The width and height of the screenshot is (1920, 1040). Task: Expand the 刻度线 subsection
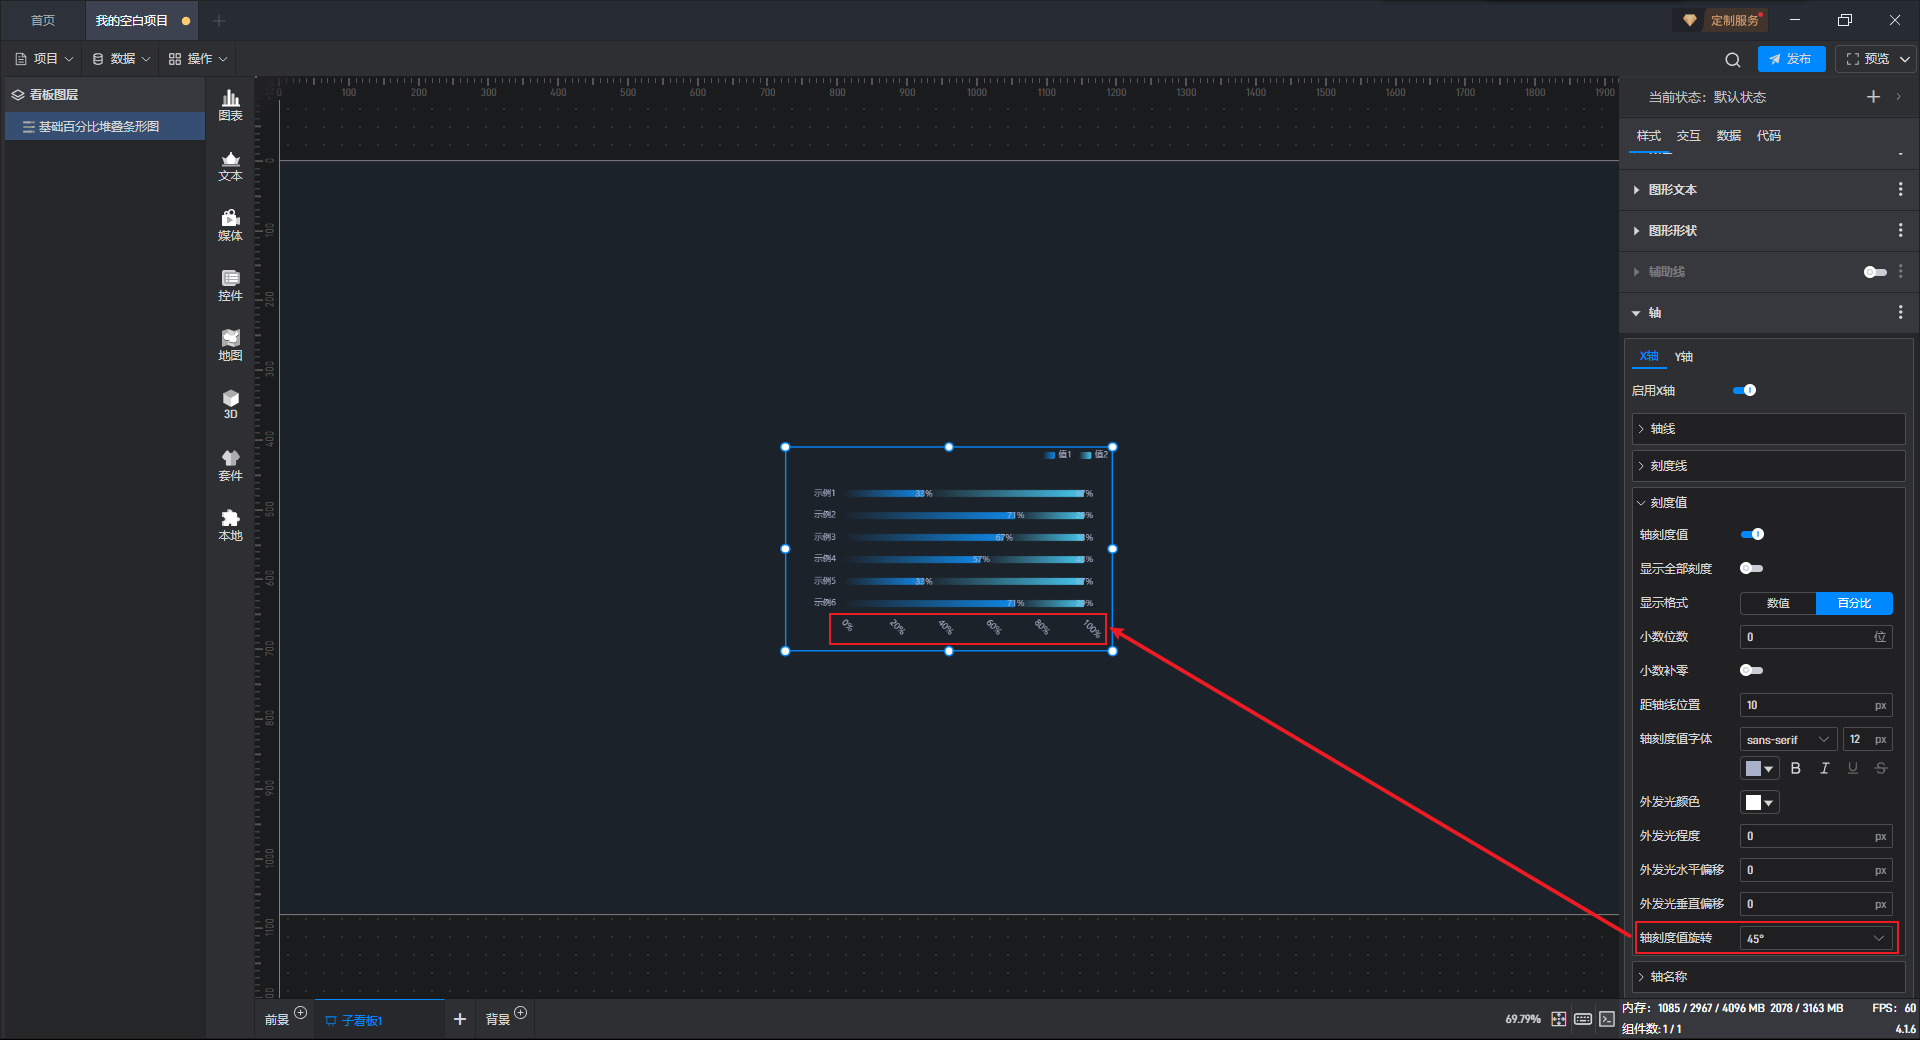[x=1768, y=466]
